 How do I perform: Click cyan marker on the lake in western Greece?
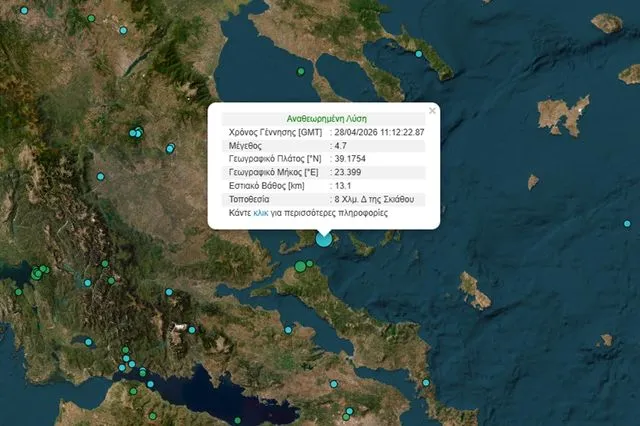click(x=89, y=342)
